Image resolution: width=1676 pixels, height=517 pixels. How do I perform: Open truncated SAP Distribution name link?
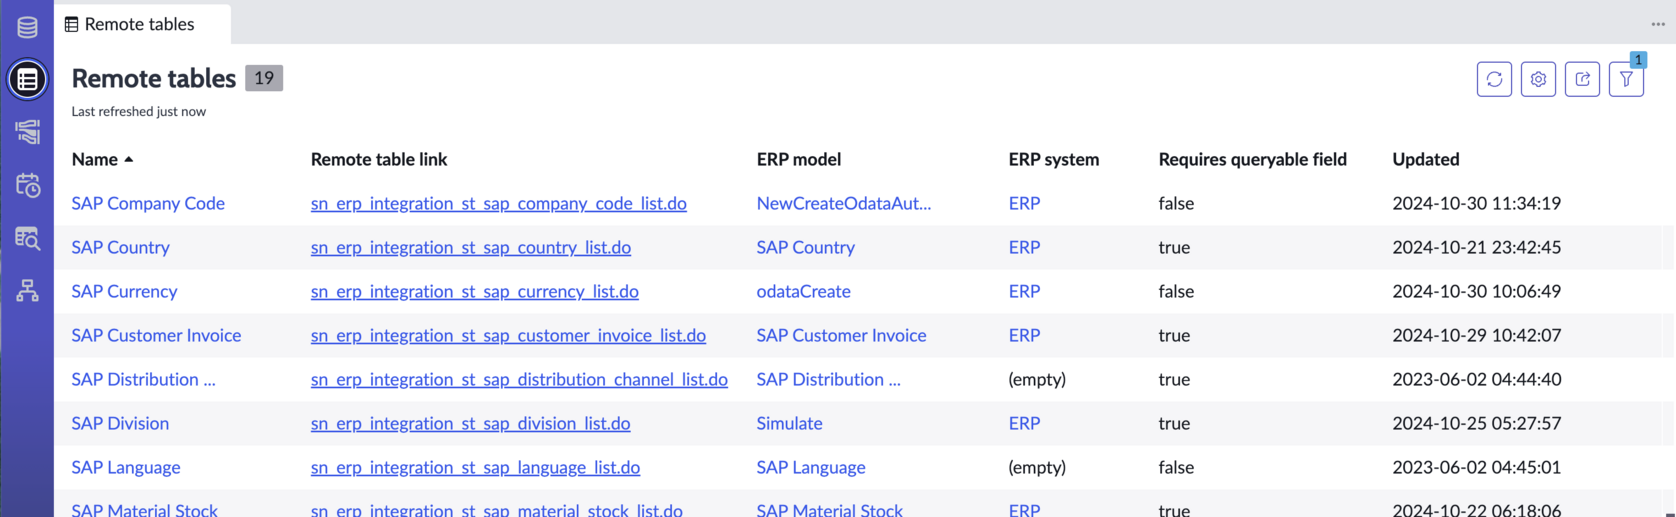tap(143, 379)
